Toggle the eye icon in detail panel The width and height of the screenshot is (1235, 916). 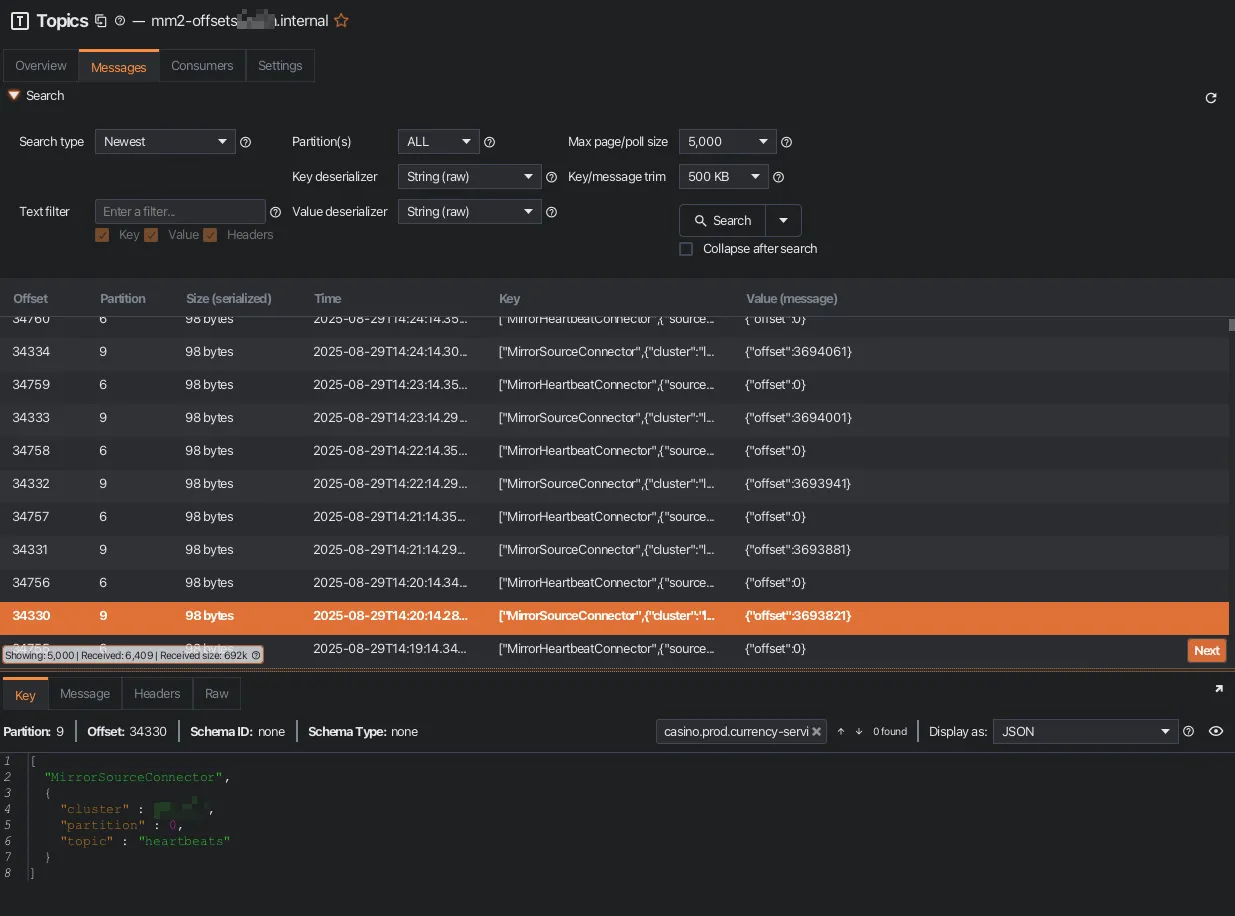click(1216, 732)
